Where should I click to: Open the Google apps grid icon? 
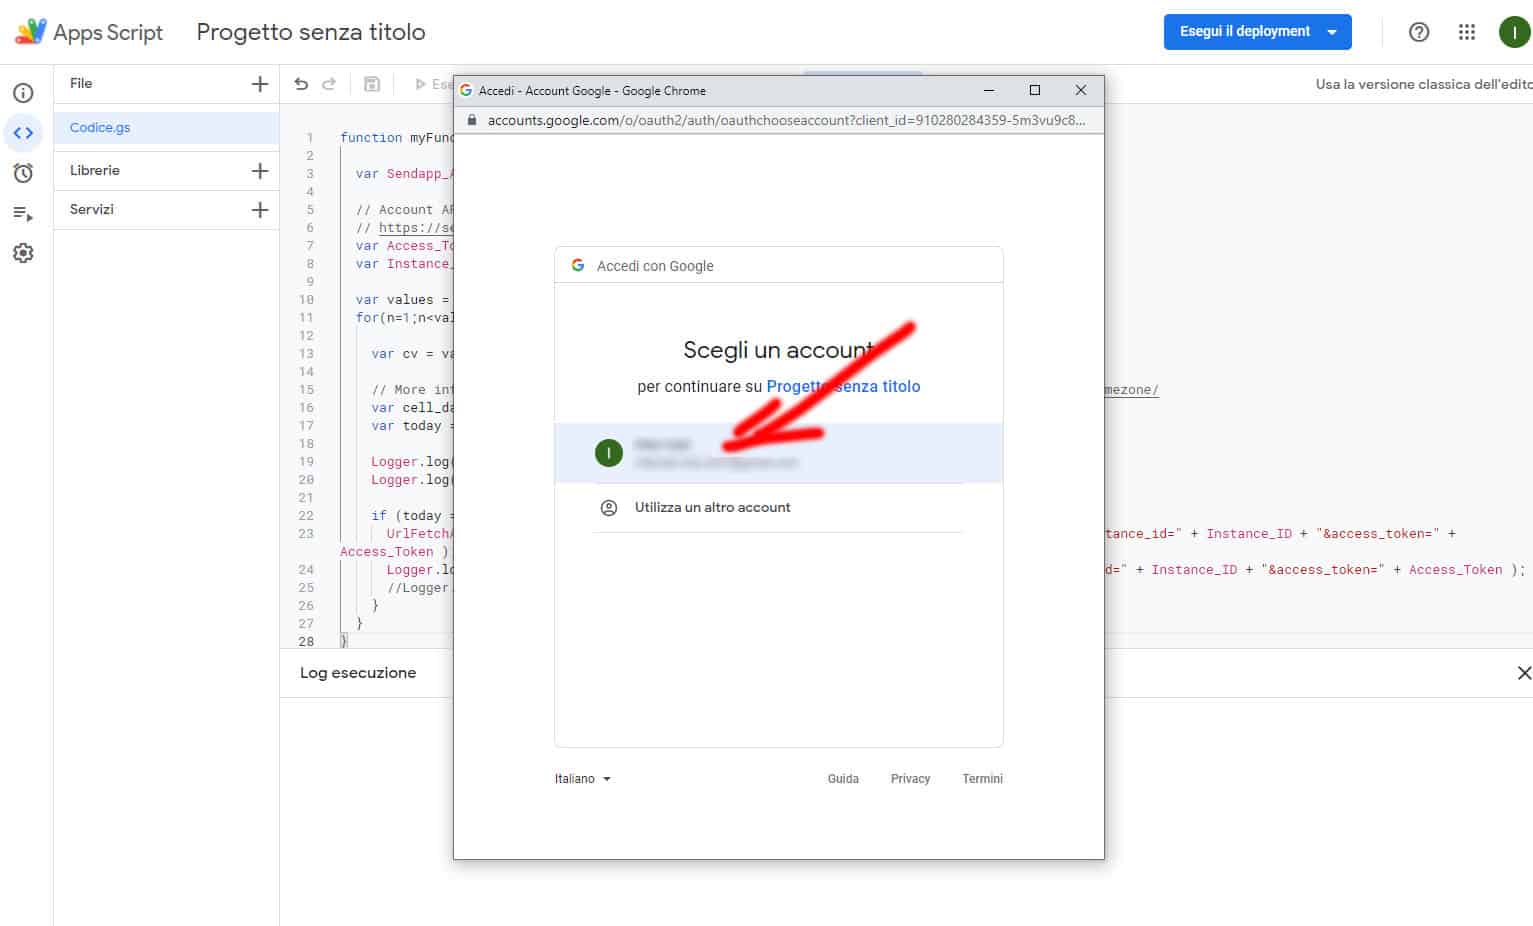pos(1466,32)
